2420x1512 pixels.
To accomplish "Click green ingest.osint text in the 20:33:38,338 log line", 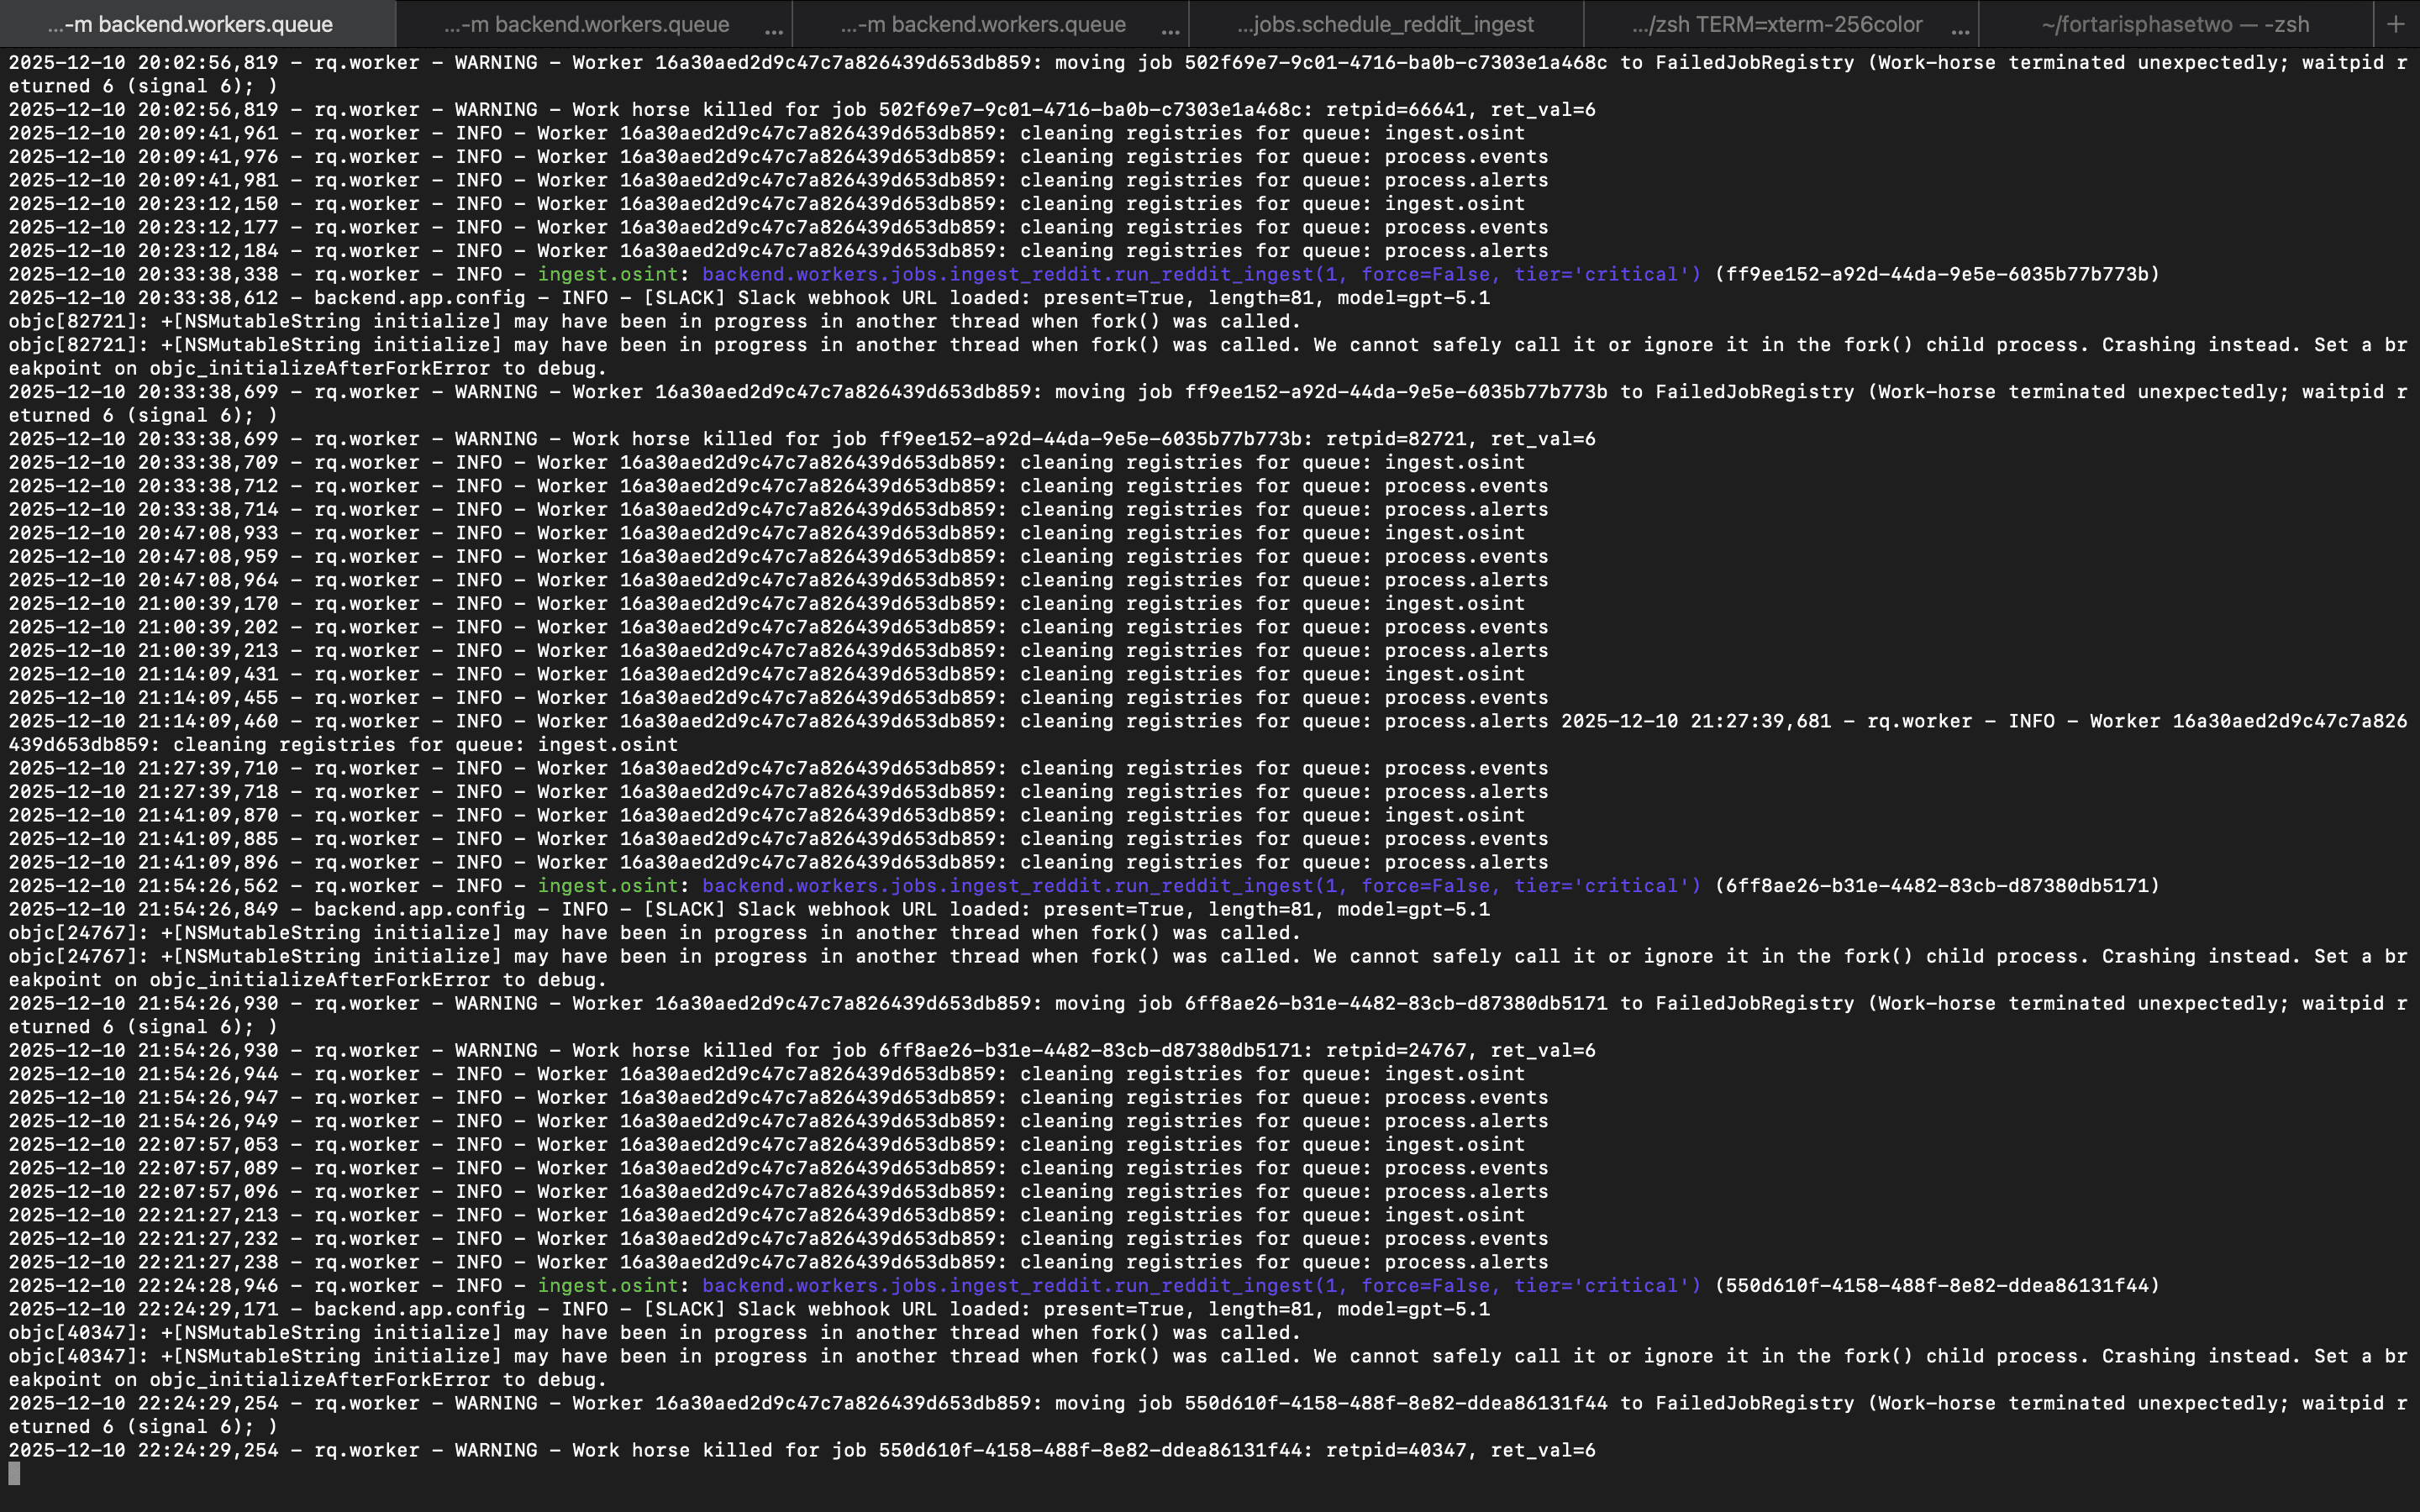I will [x=608, y=274].
